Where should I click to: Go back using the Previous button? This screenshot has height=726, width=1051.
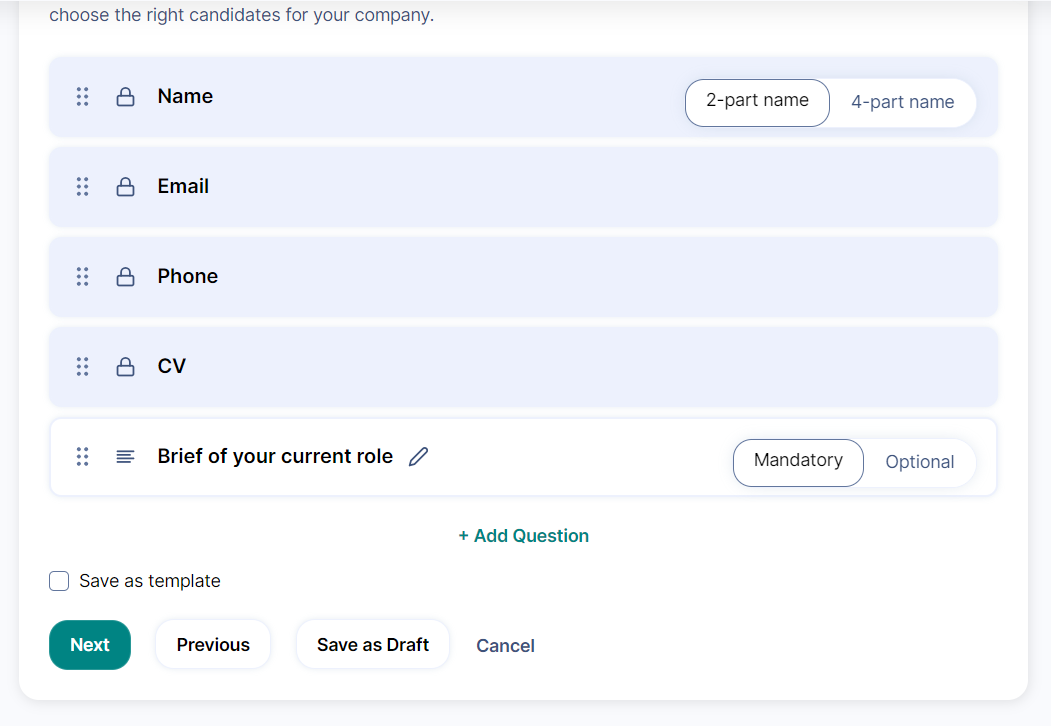tap(213, 645)
